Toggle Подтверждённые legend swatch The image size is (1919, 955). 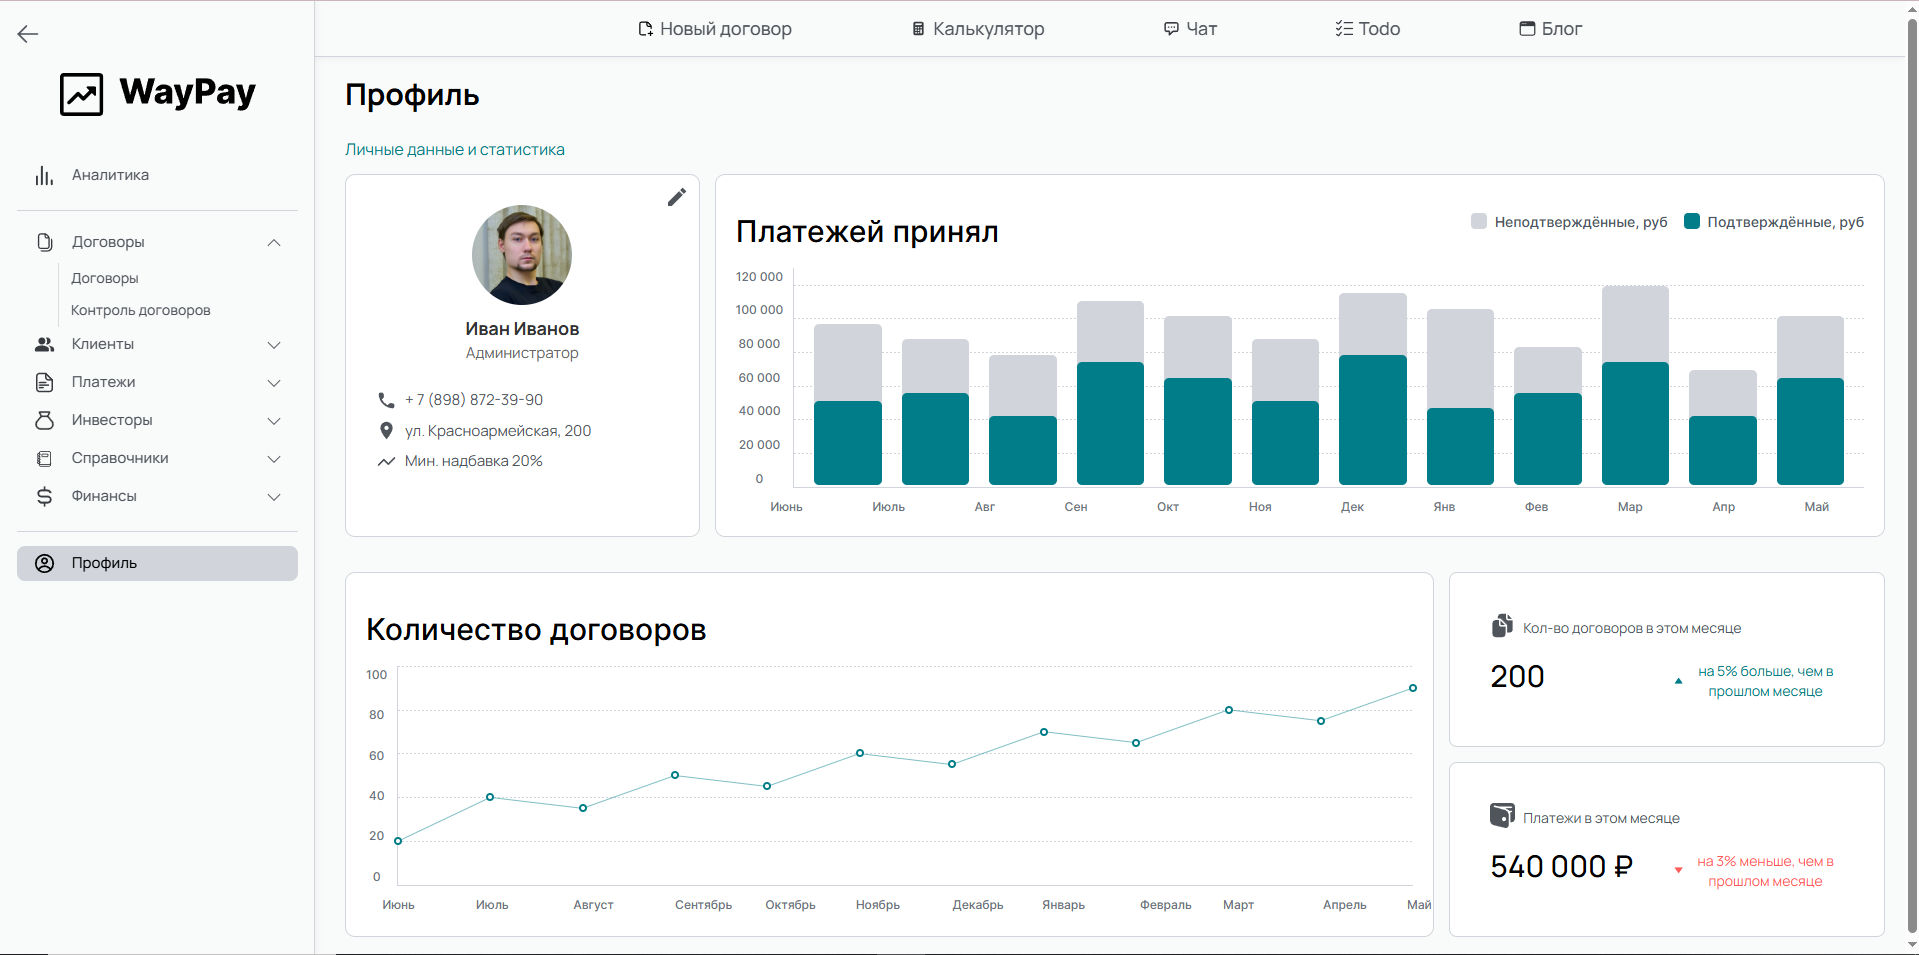pyautogui.click(x=1692, y=221)
